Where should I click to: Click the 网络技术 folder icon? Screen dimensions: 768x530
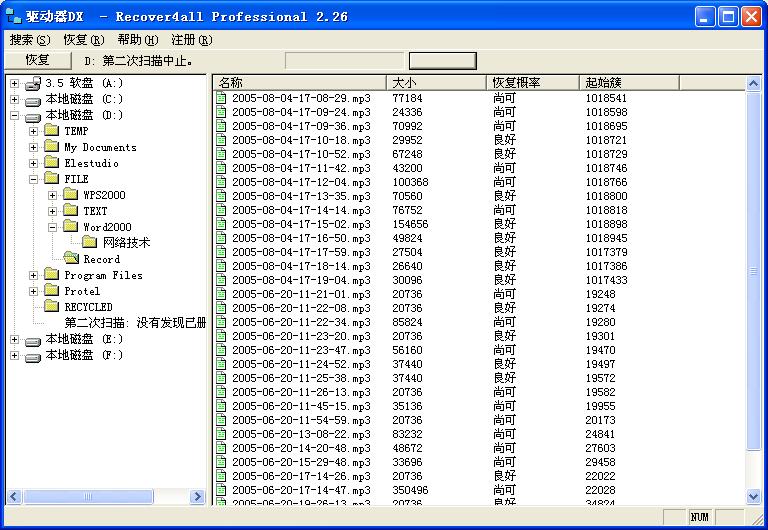pos(89,243)
